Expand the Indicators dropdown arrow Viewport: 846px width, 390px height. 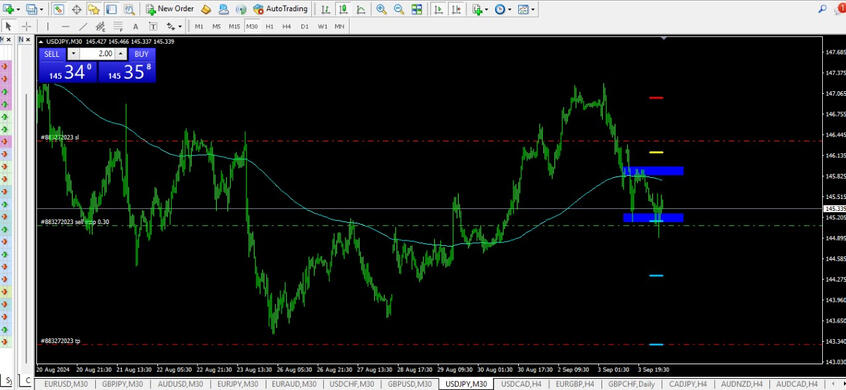coord(486,9)
